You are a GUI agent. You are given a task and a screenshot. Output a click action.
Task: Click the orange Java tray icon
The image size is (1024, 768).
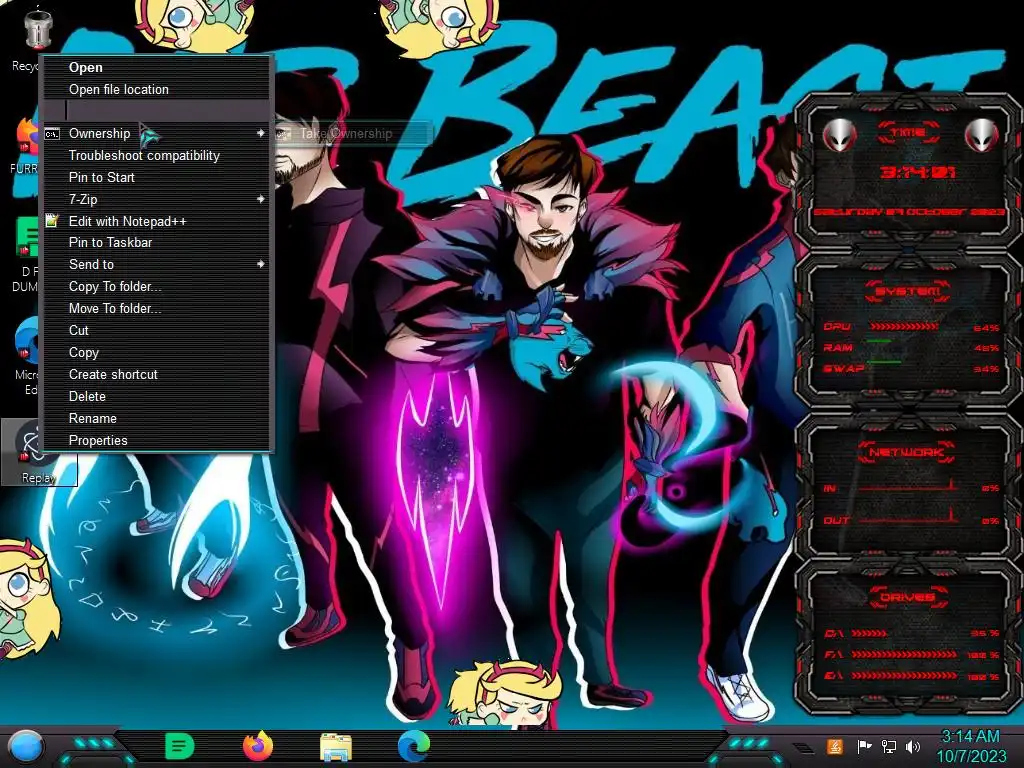click(x=835, y=746)
